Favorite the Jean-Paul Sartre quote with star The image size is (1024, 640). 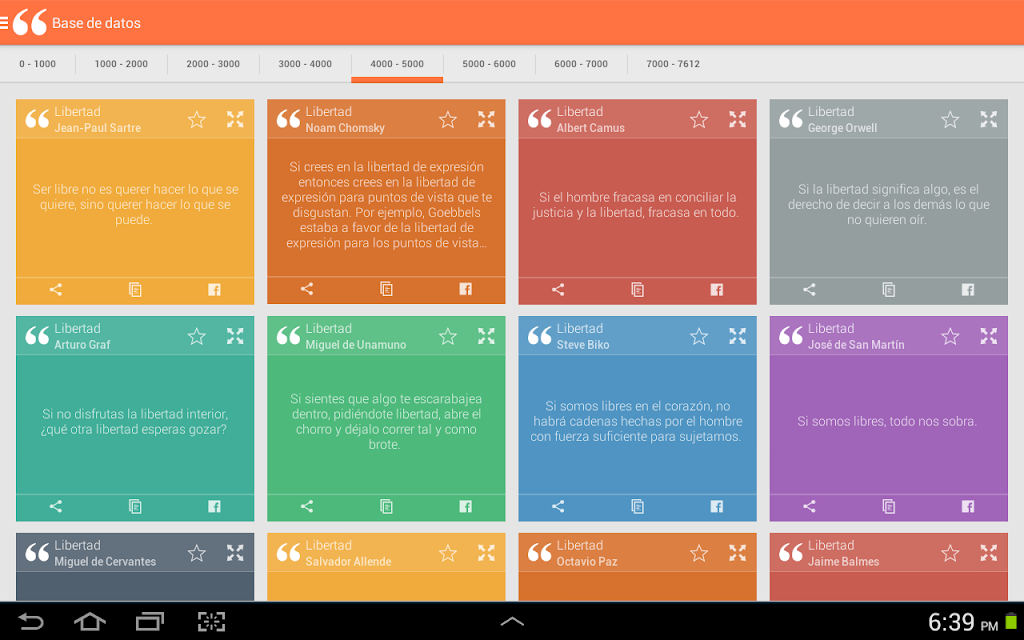click(x=197, y=120)
